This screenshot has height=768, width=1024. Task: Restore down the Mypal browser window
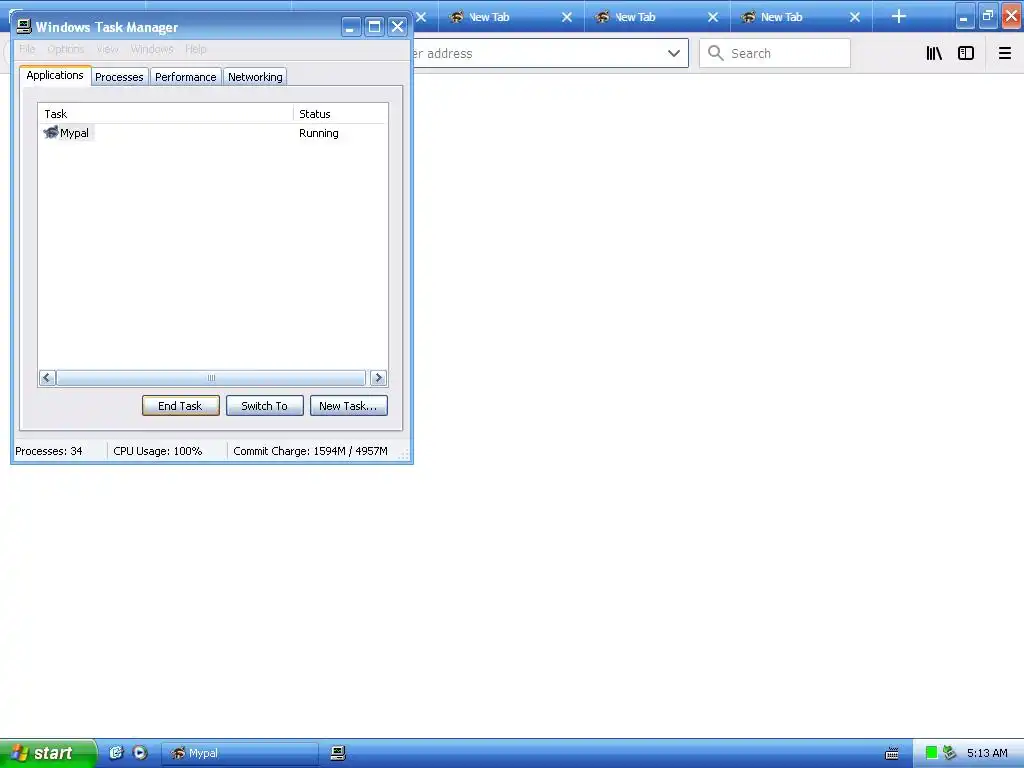987,16
